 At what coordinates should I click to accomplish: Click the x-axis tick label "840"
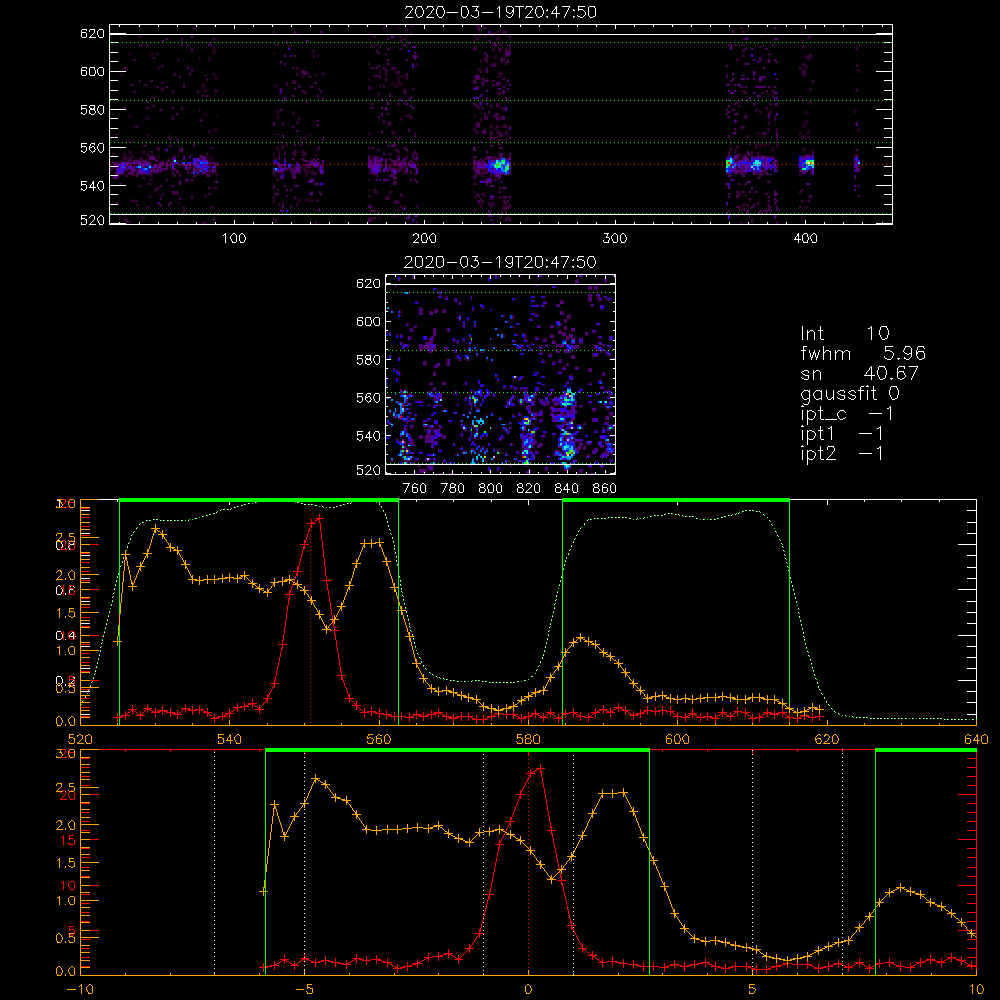coord(566,489)
